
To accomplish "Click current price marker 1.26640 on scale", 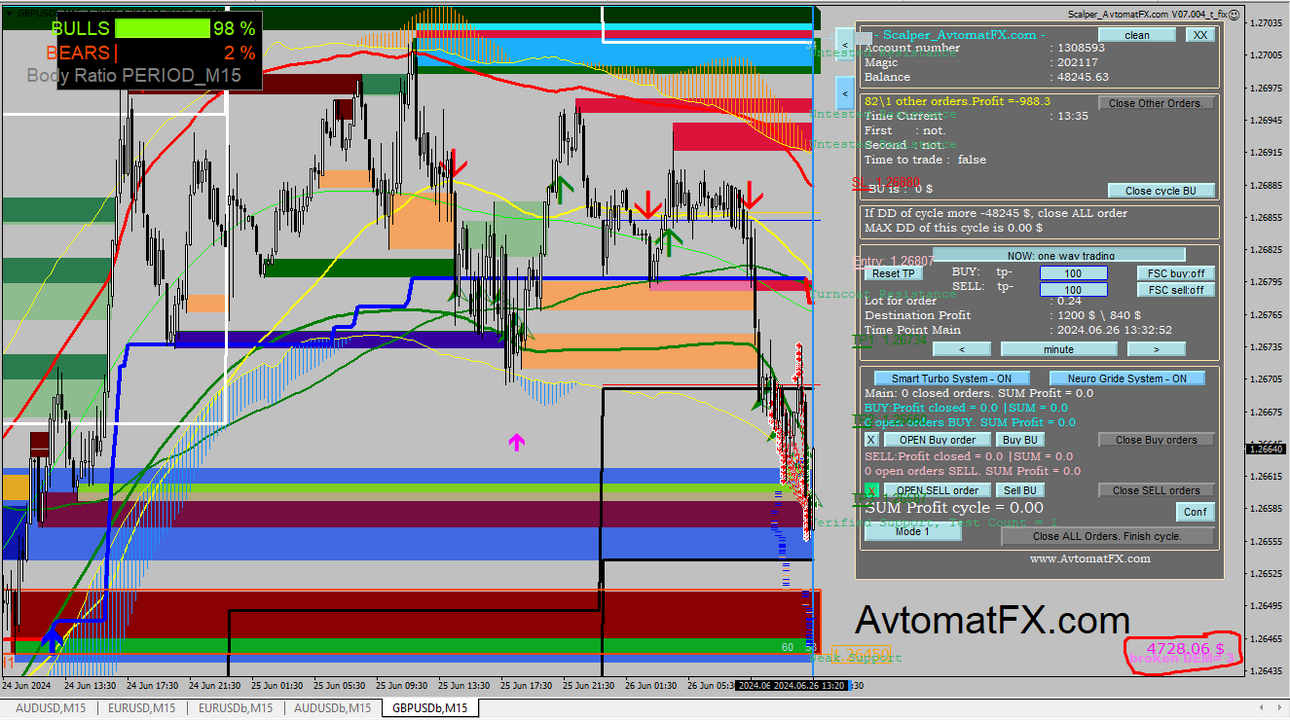I will [1266, 449].
